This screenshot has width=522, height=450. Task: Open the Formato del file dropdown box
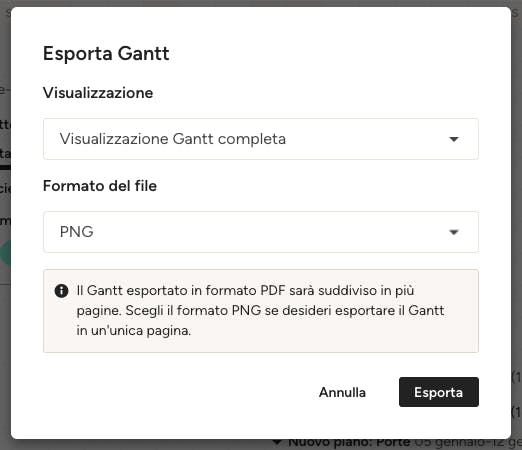tap(261, 232)
